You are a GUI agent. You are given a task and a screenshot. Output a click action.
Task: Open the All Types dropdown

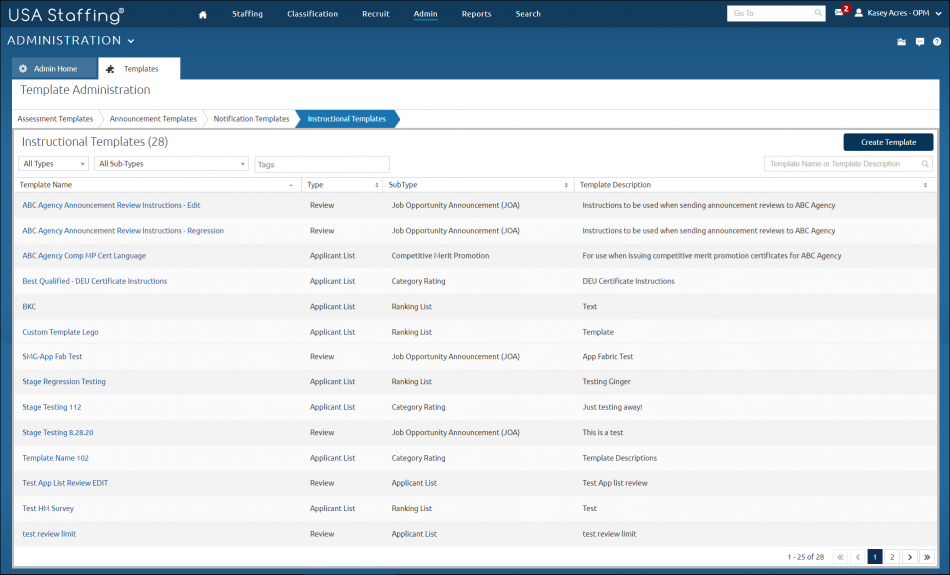tap(53, 164)
